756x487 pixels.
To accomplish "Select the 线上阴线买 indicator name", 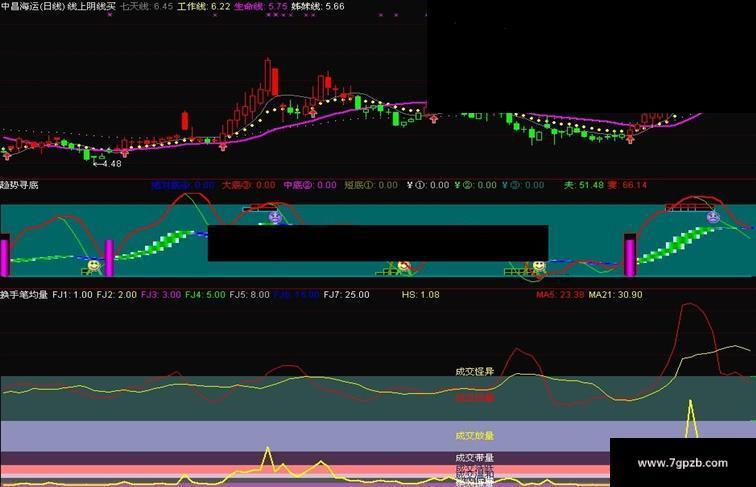I will [x=92, y=6].
